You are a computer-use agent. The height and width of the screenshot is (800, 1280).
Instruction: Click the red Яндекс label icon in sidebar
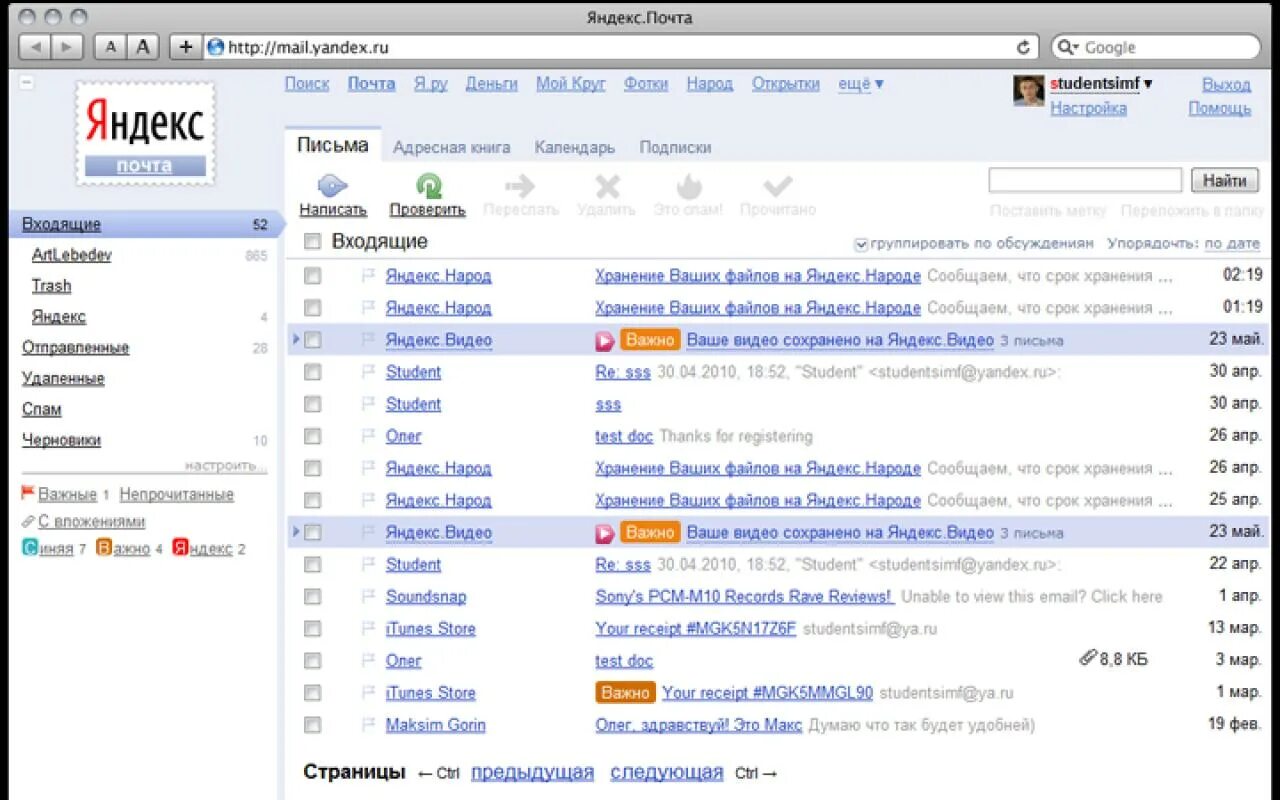click(x=180, y=547)
